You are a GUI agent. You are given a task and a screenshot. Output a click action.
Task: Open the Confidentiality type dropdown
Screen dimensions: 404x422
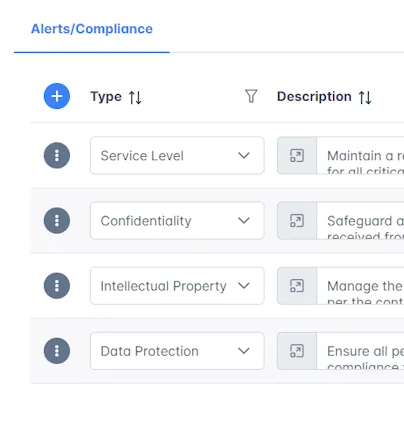pos(177,221)
